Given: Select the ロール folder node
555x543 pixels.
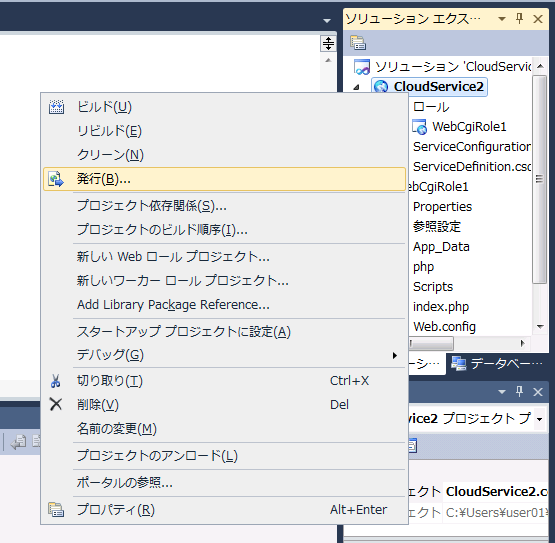Looking at the screenshot, I should pos(431,107).
